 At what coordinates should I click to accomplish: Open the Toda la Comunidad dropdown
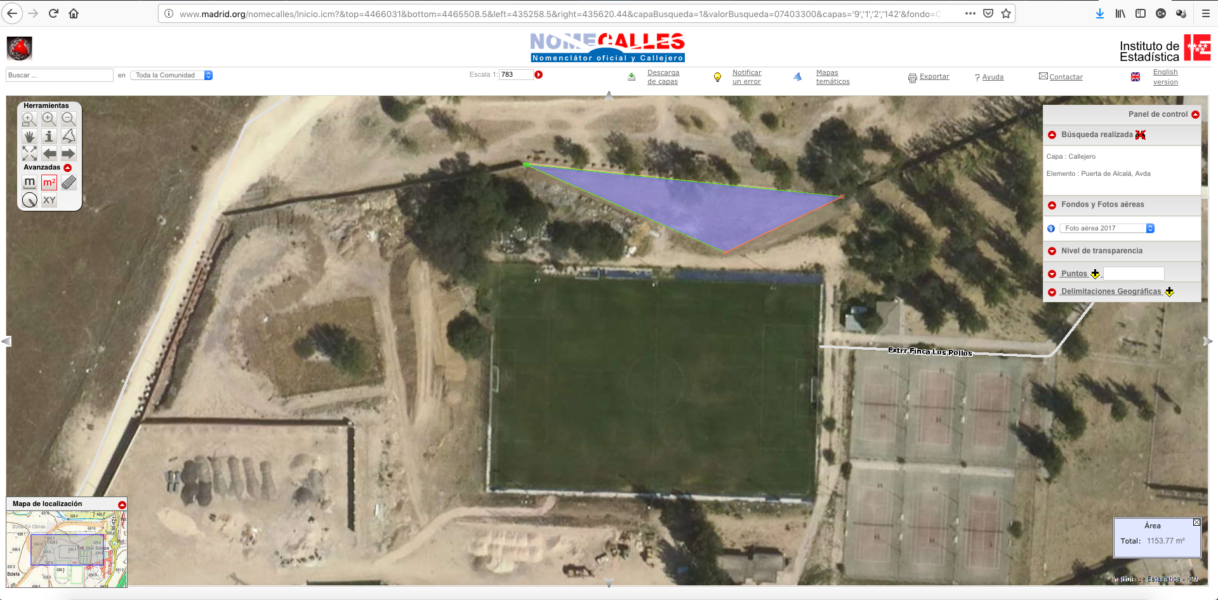172,75
